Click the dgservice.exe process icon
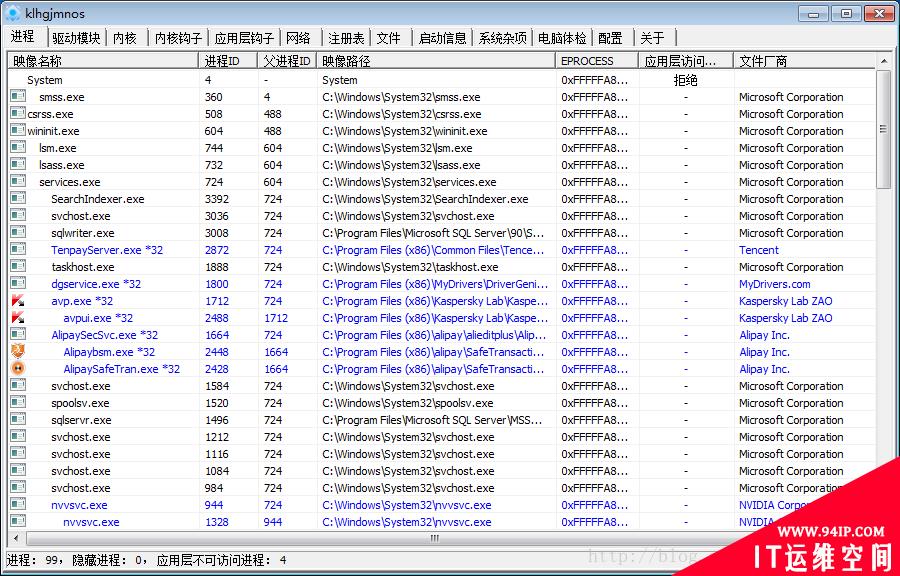Screen dimensions: 900x576 tap(18, 283)
